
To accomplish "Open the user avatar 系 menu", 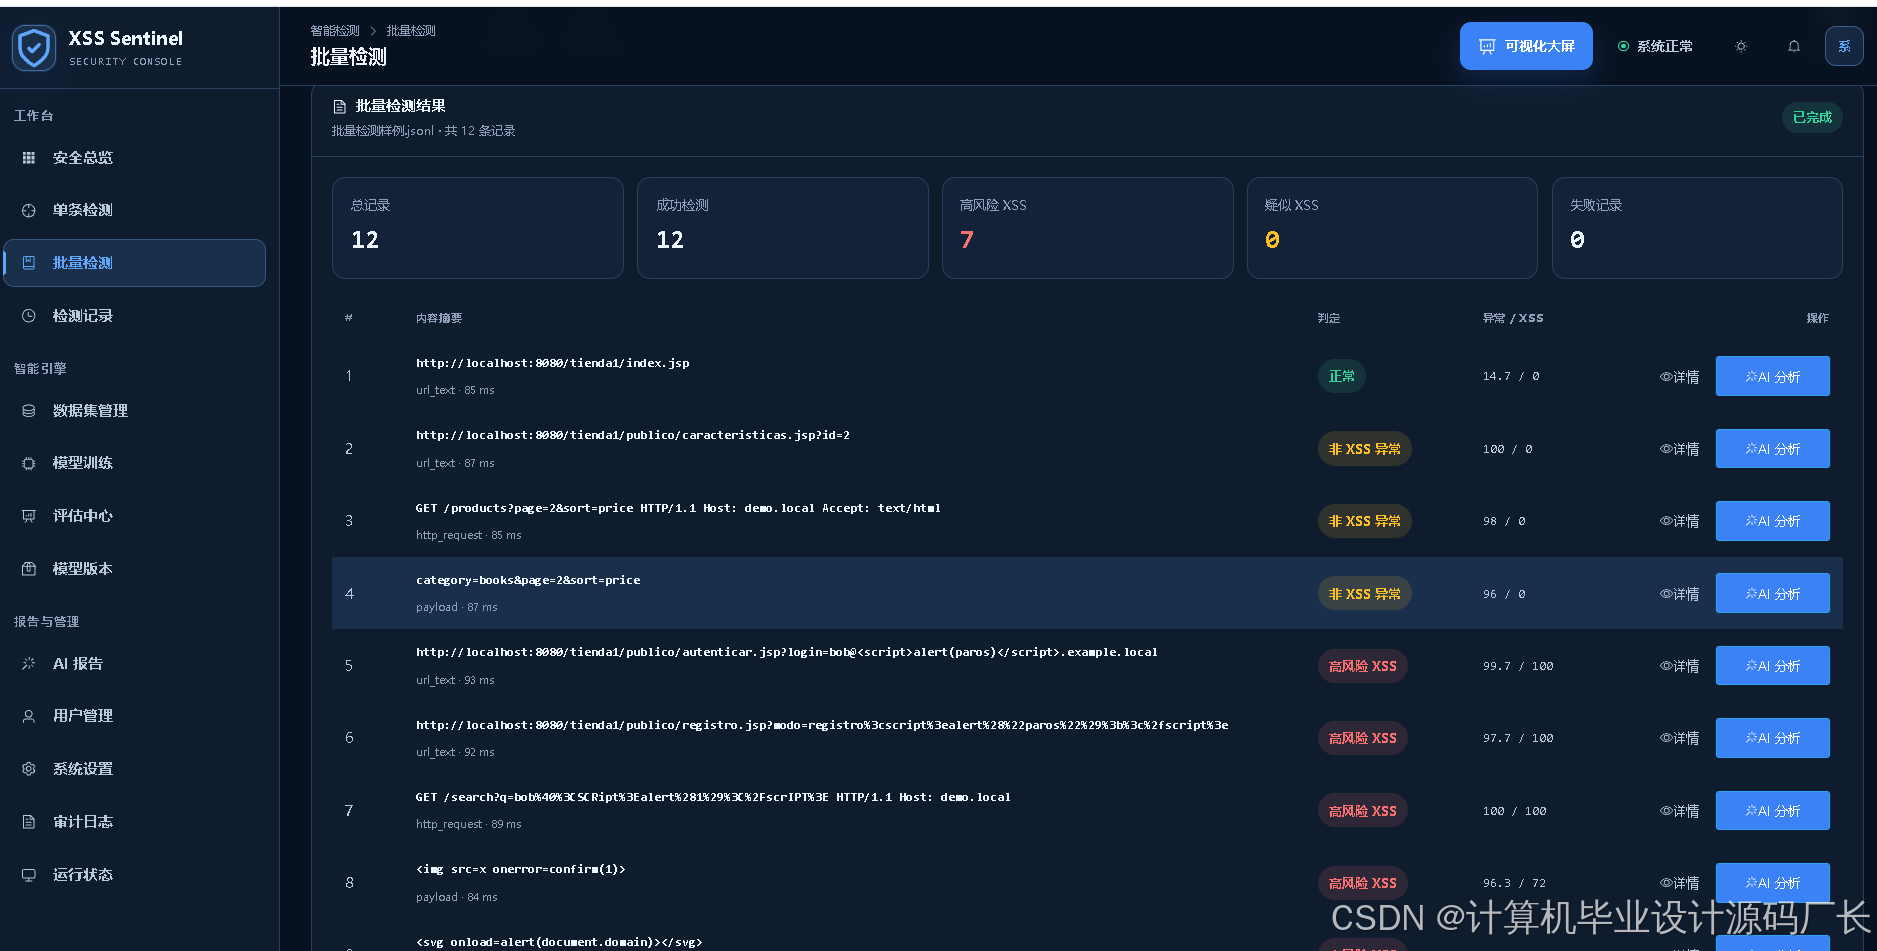I will pos(1844,46).
